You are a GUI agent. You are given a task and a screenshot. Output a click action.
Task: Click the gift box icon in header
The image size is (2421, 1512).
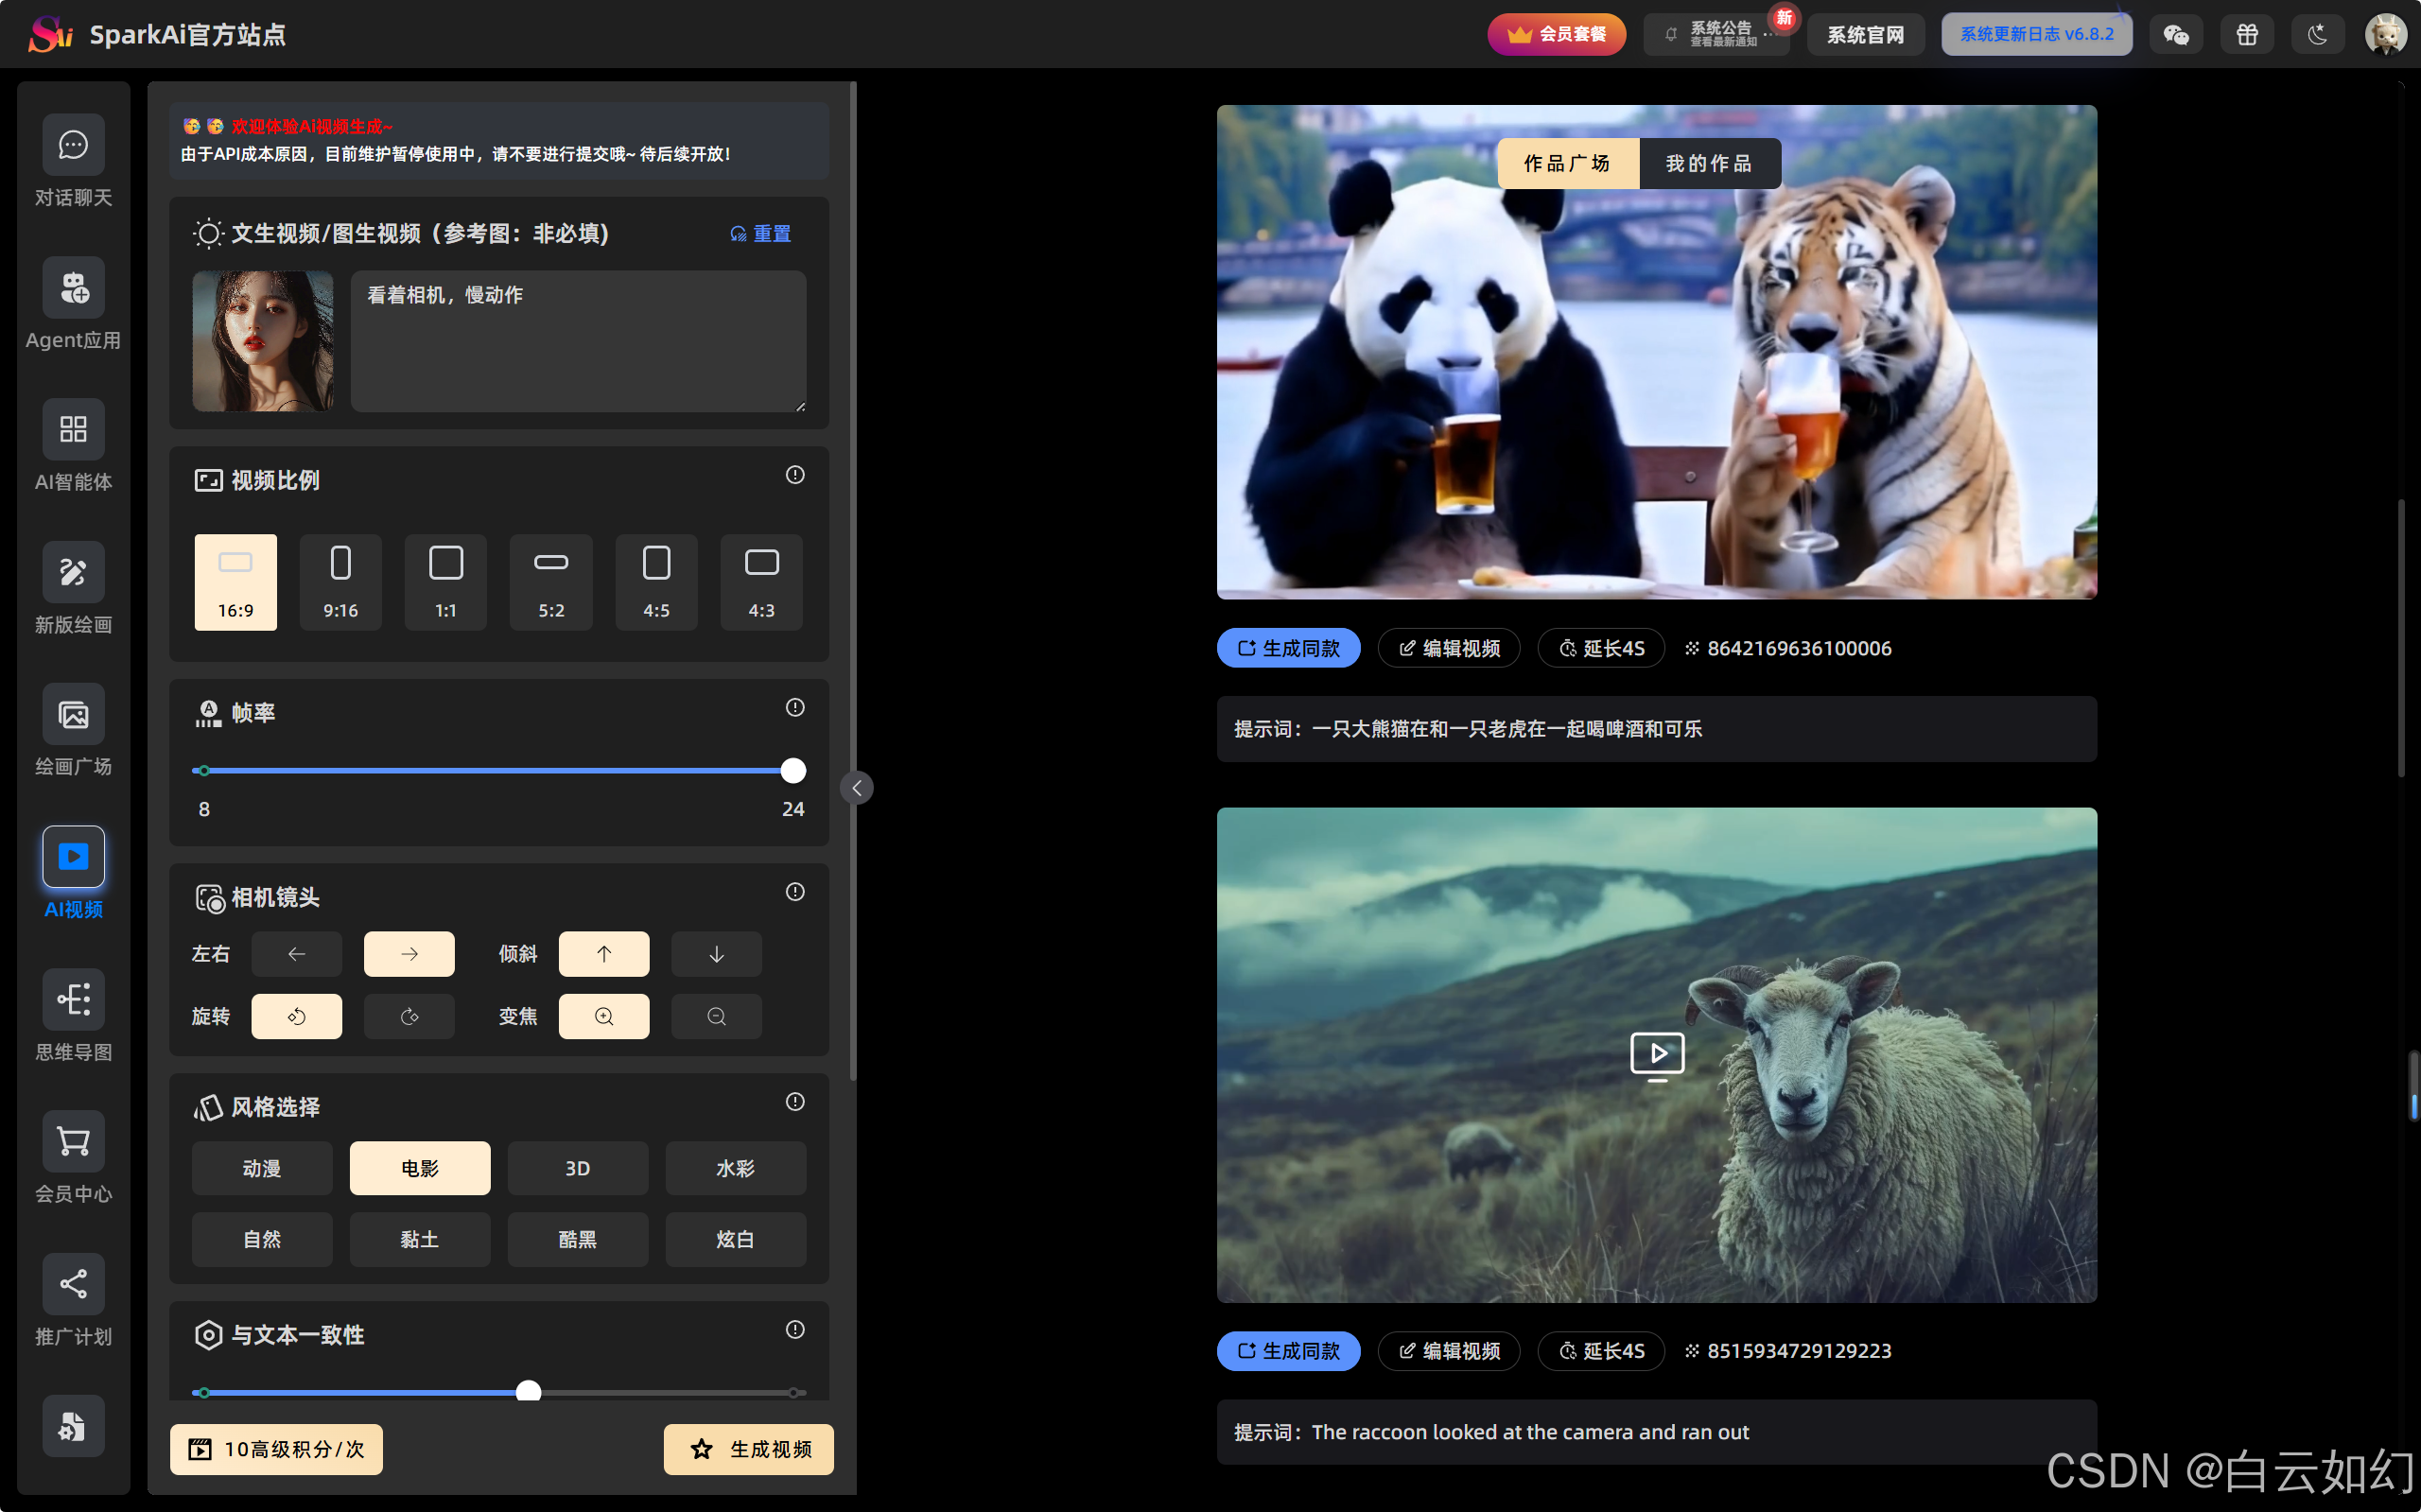click(2247, 35)
